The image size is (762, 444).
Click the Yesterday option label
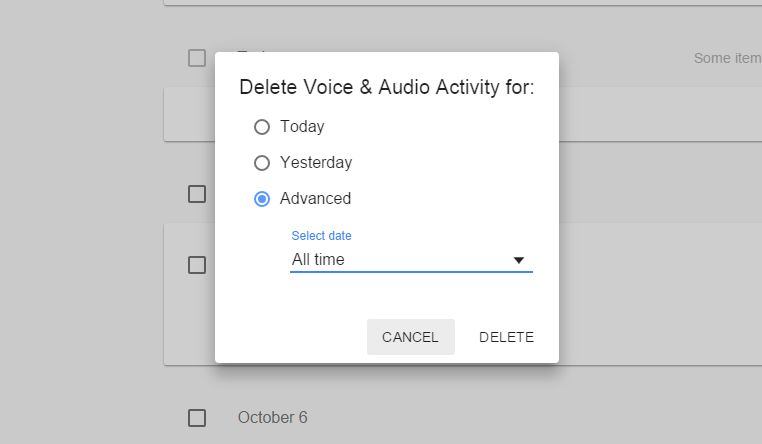point(316,163)
